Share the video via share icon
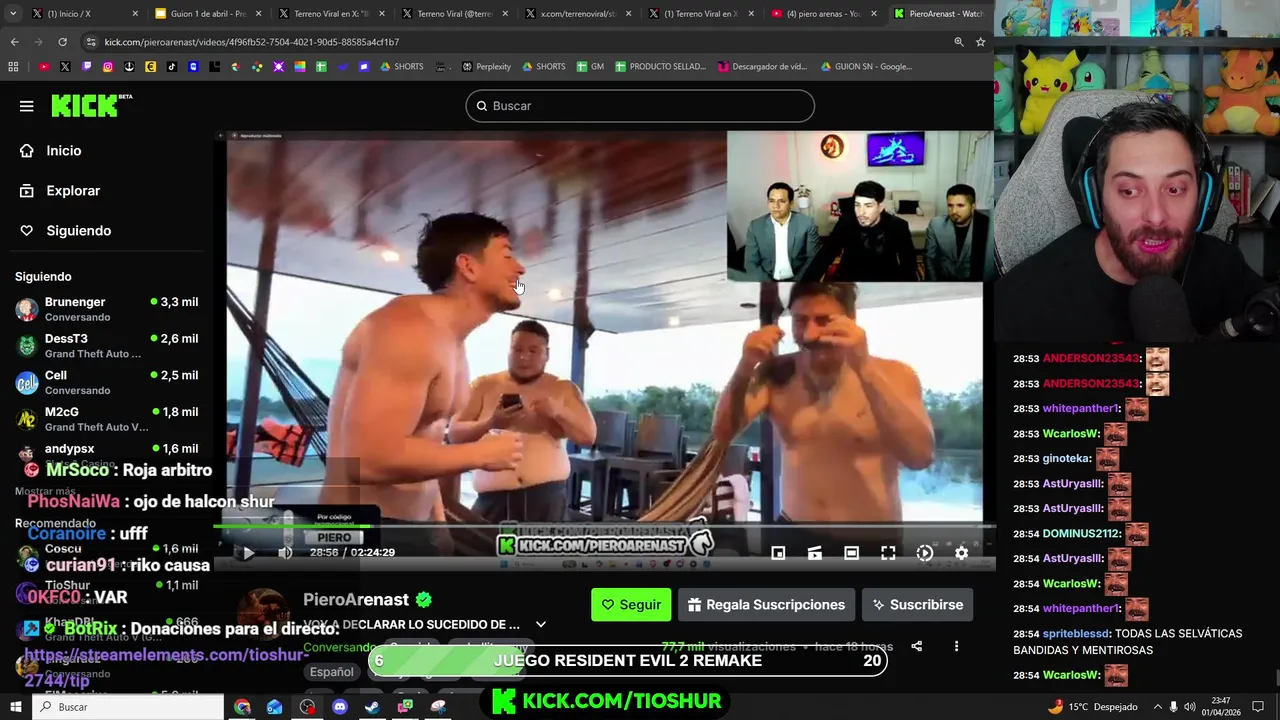This screenshot has height=720, width=1280. (x=916, y=646)
